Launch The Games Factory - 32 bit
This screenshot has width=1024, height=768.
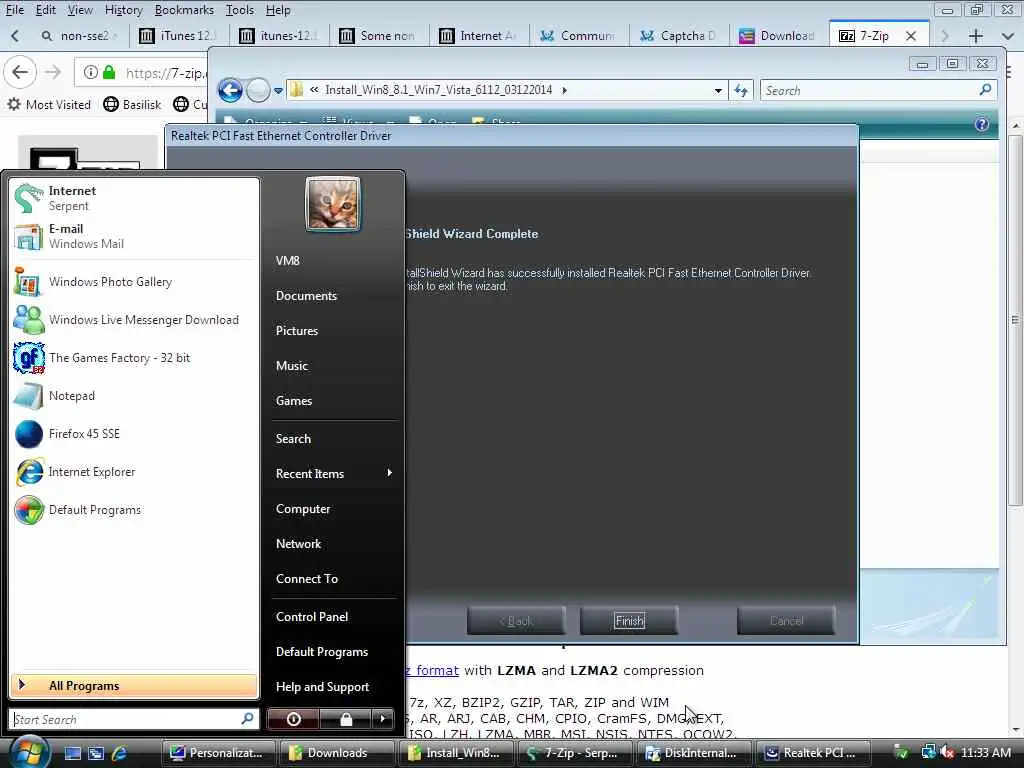pos(134,358)
